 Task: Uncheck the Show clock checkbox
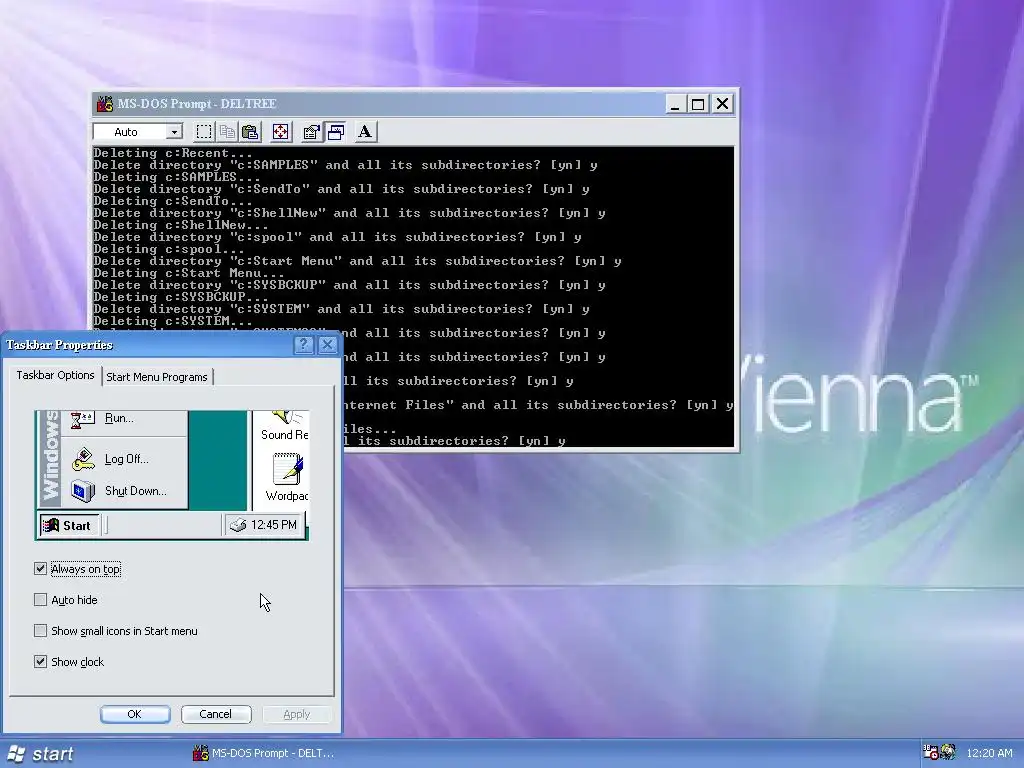[x=40, y=662]
